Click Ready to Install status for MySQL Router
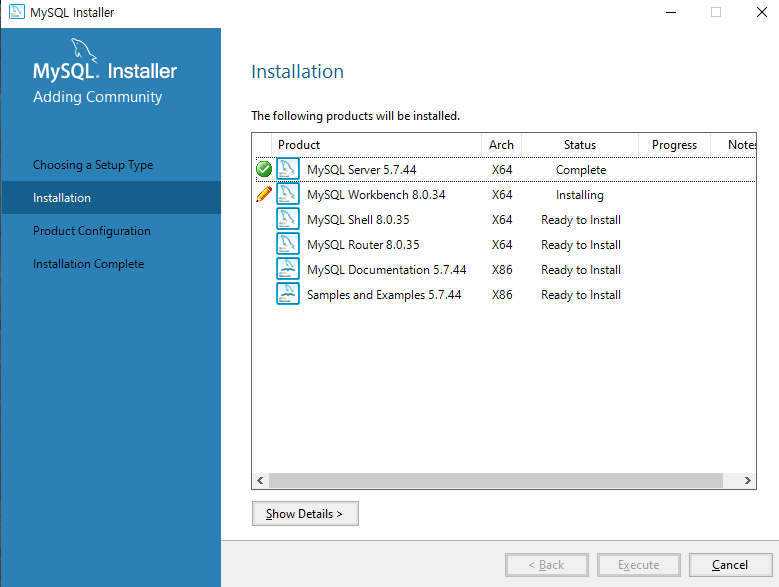 [x=581, y=245]
